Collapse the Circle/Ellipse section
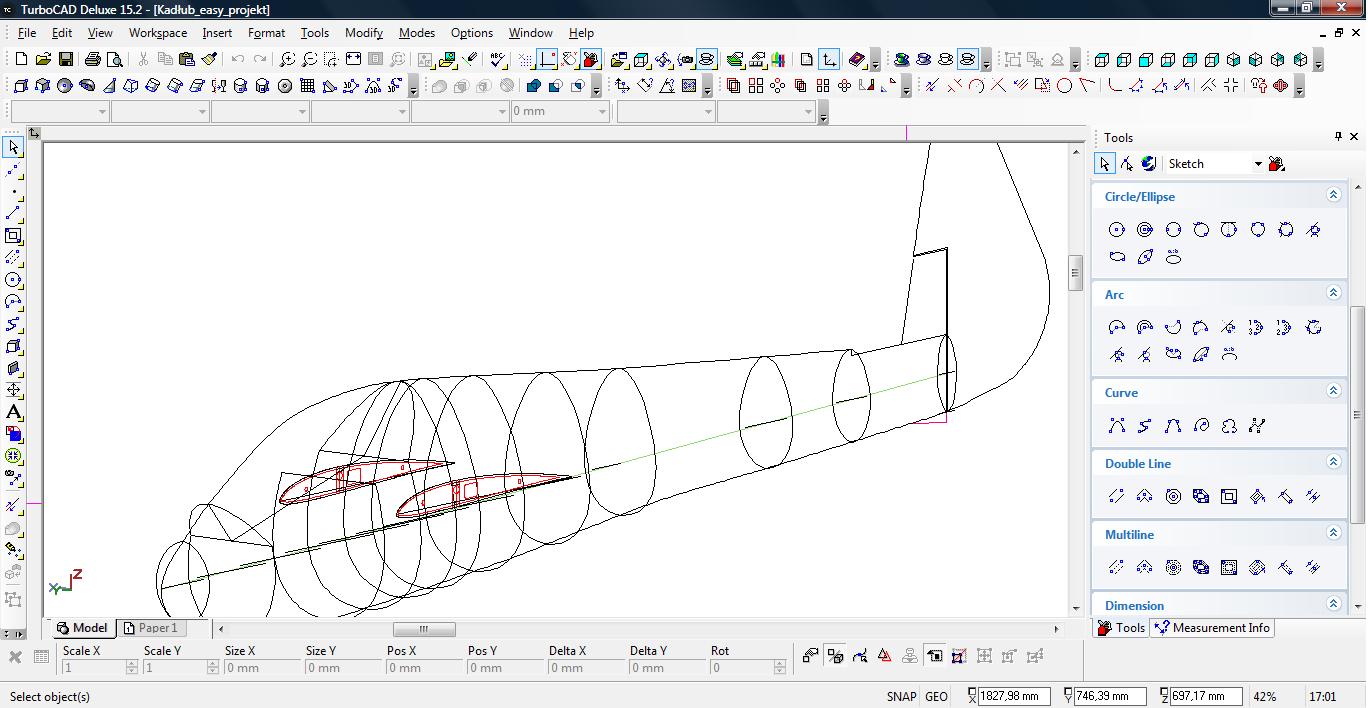Image resolution: width=1368 pixels, height=708 pixels. click(1333, 196)
